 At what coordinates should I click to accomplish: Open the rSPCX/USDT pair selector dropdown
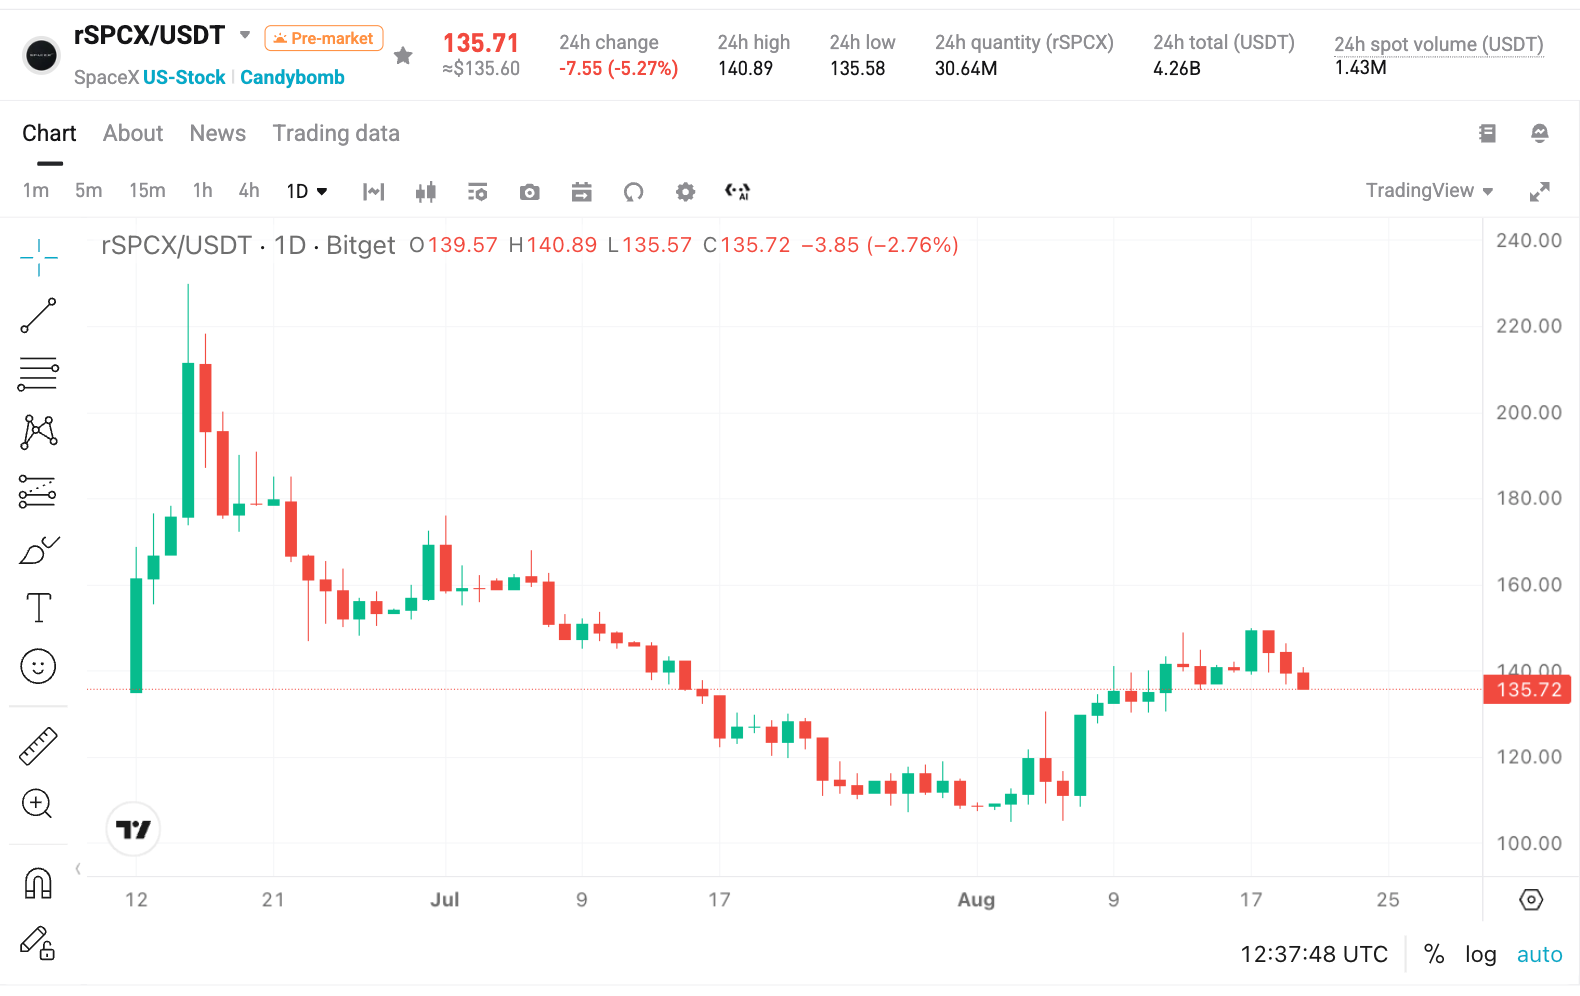point(245,35)
